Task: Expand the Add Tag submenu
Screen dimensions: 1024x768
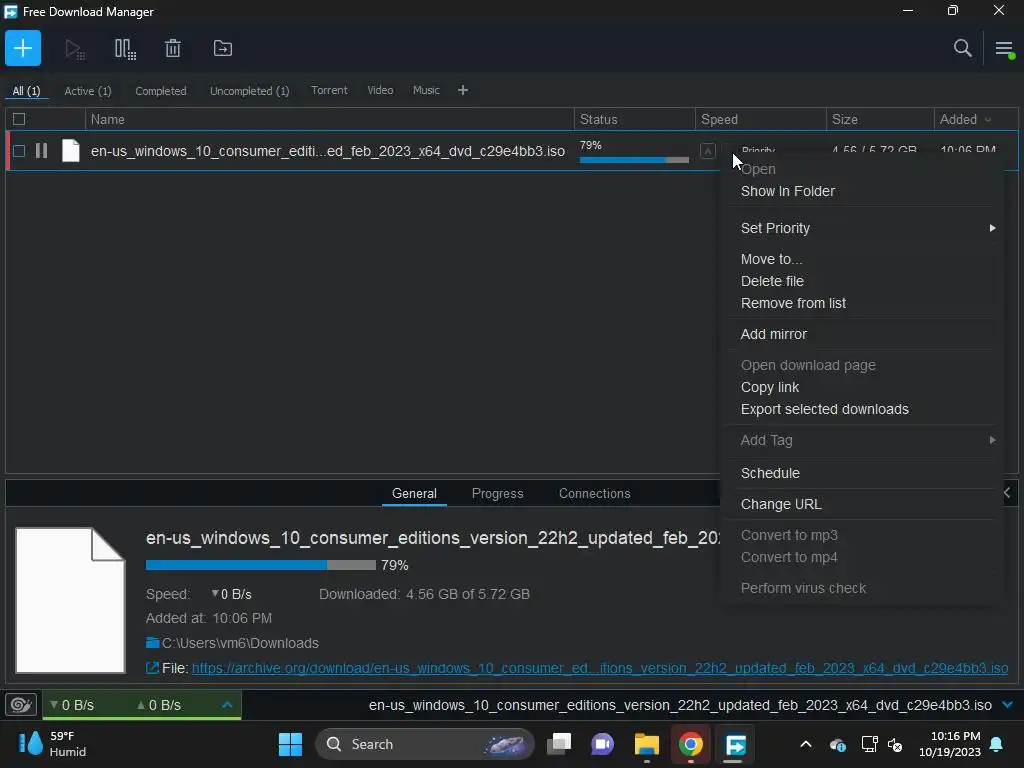Action: tap(992, 440)
